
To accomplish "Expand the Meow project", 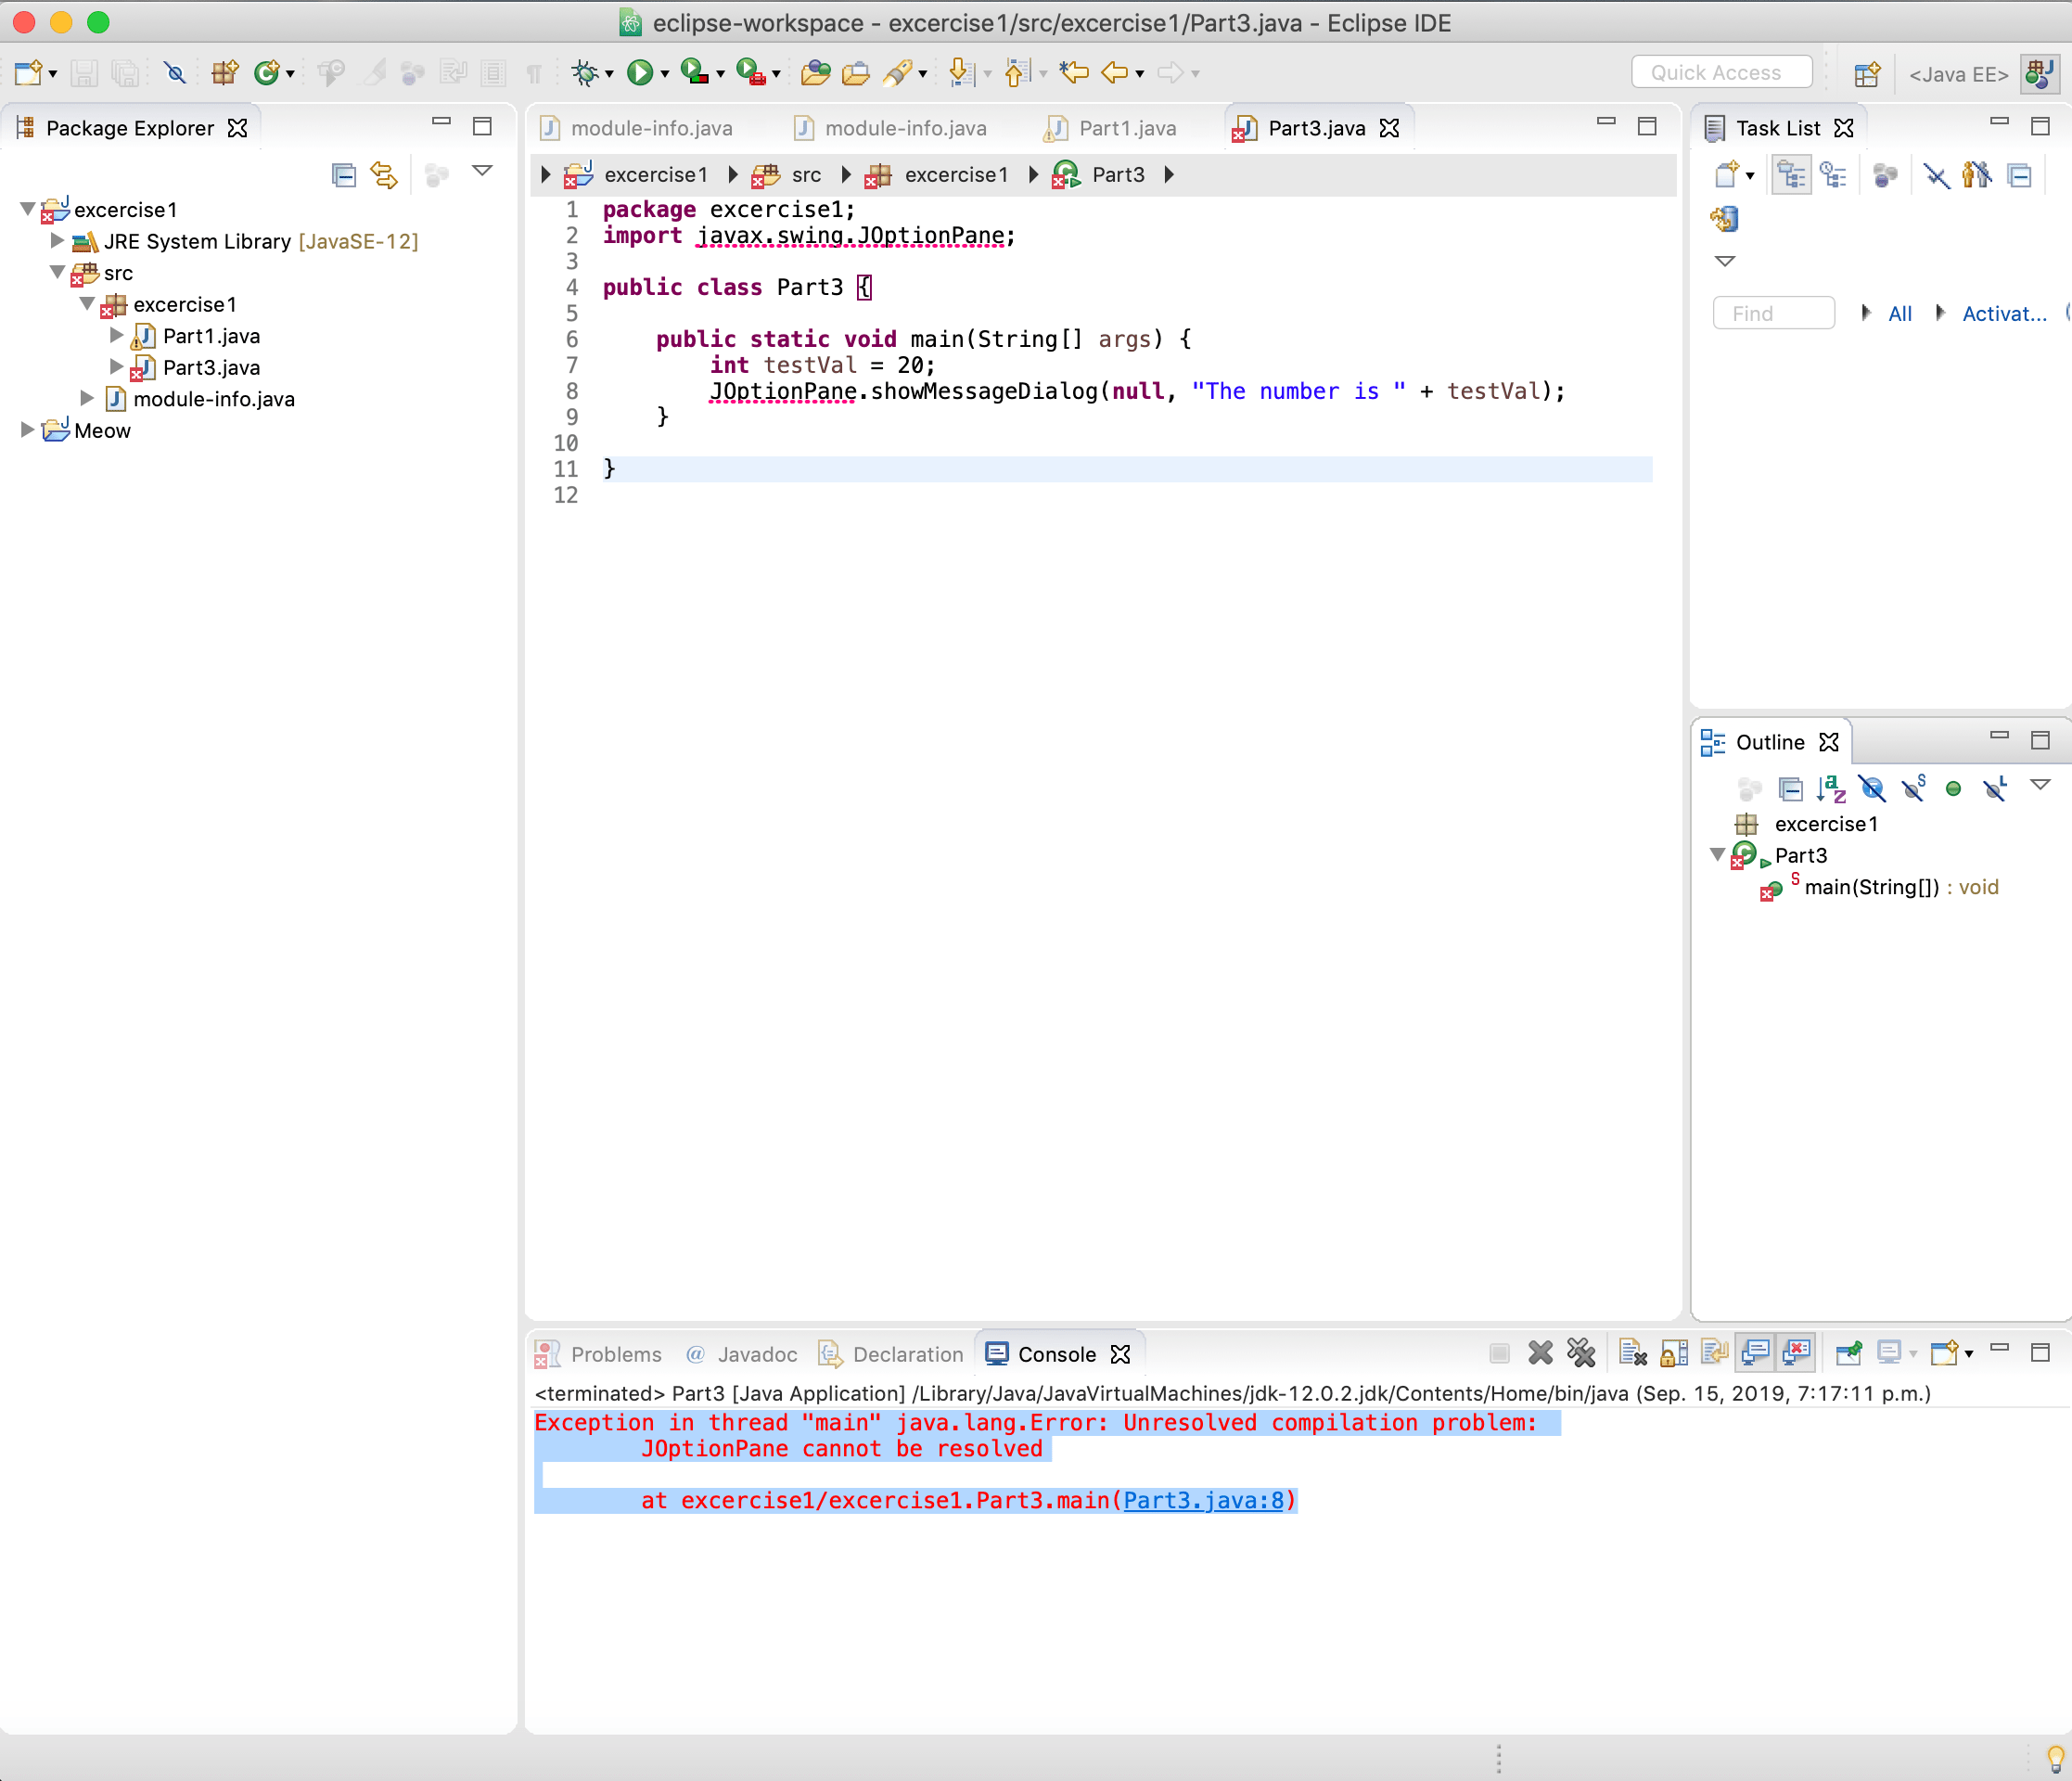I will [27, 430].
